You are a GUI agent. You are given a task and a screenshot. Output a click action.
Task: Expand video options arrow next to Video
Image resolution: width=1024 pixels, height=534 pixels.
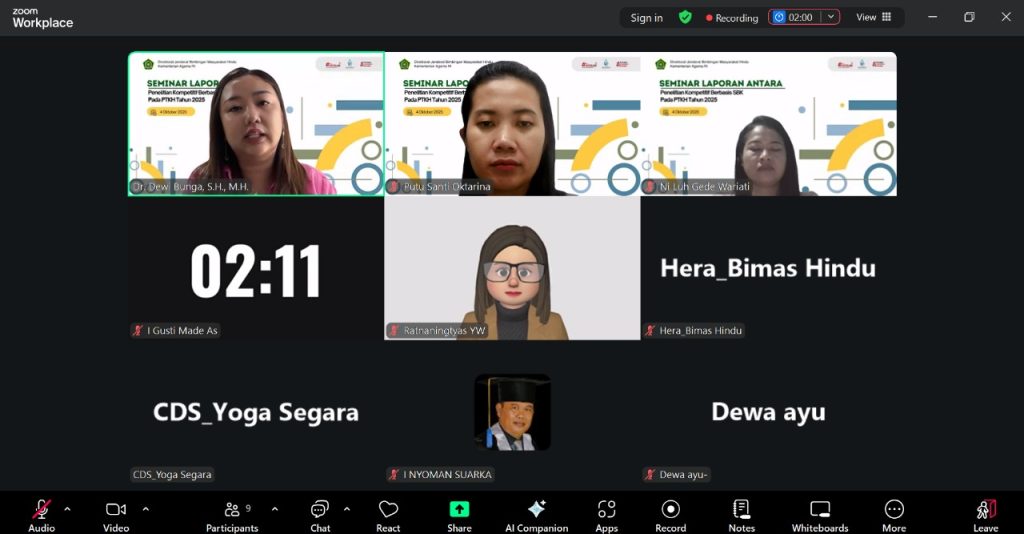145,509
